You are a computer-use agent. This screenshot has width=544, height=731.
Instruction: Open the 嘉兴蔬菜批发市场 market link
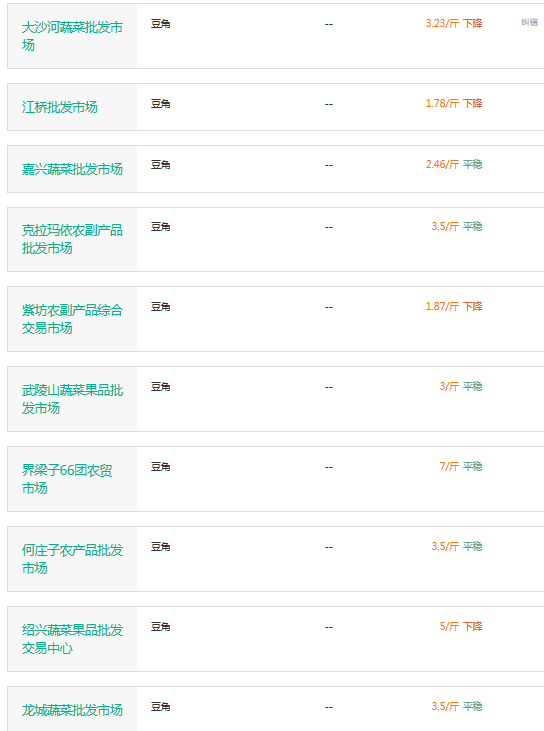tap(72, 169)
